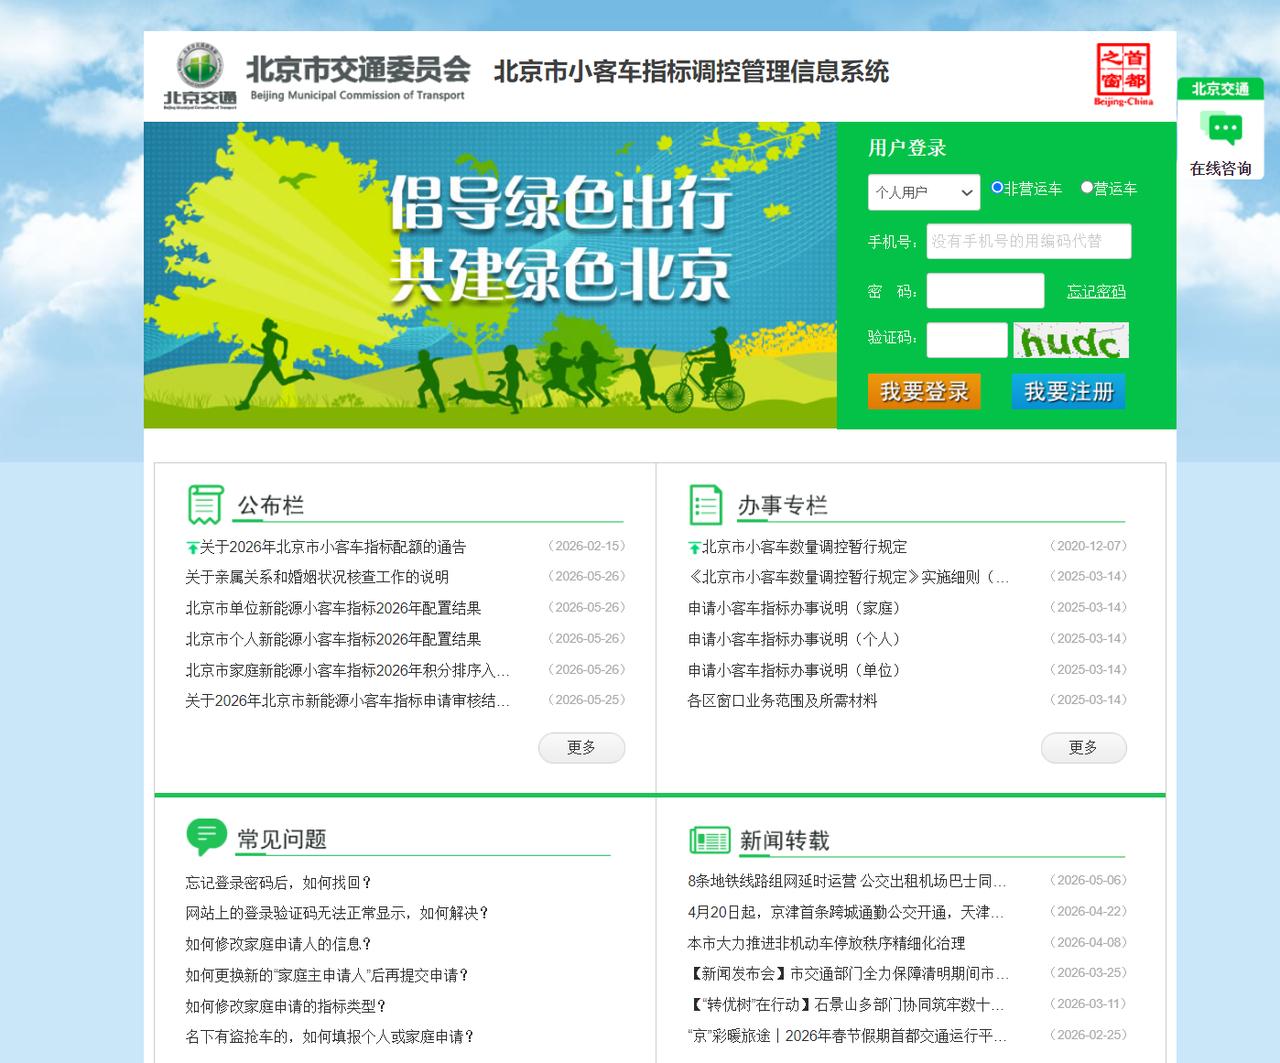Open FAQ 网站上的登录验证码无法正常显示
The image size is (1280, 1063).
(x=338, y=913)
